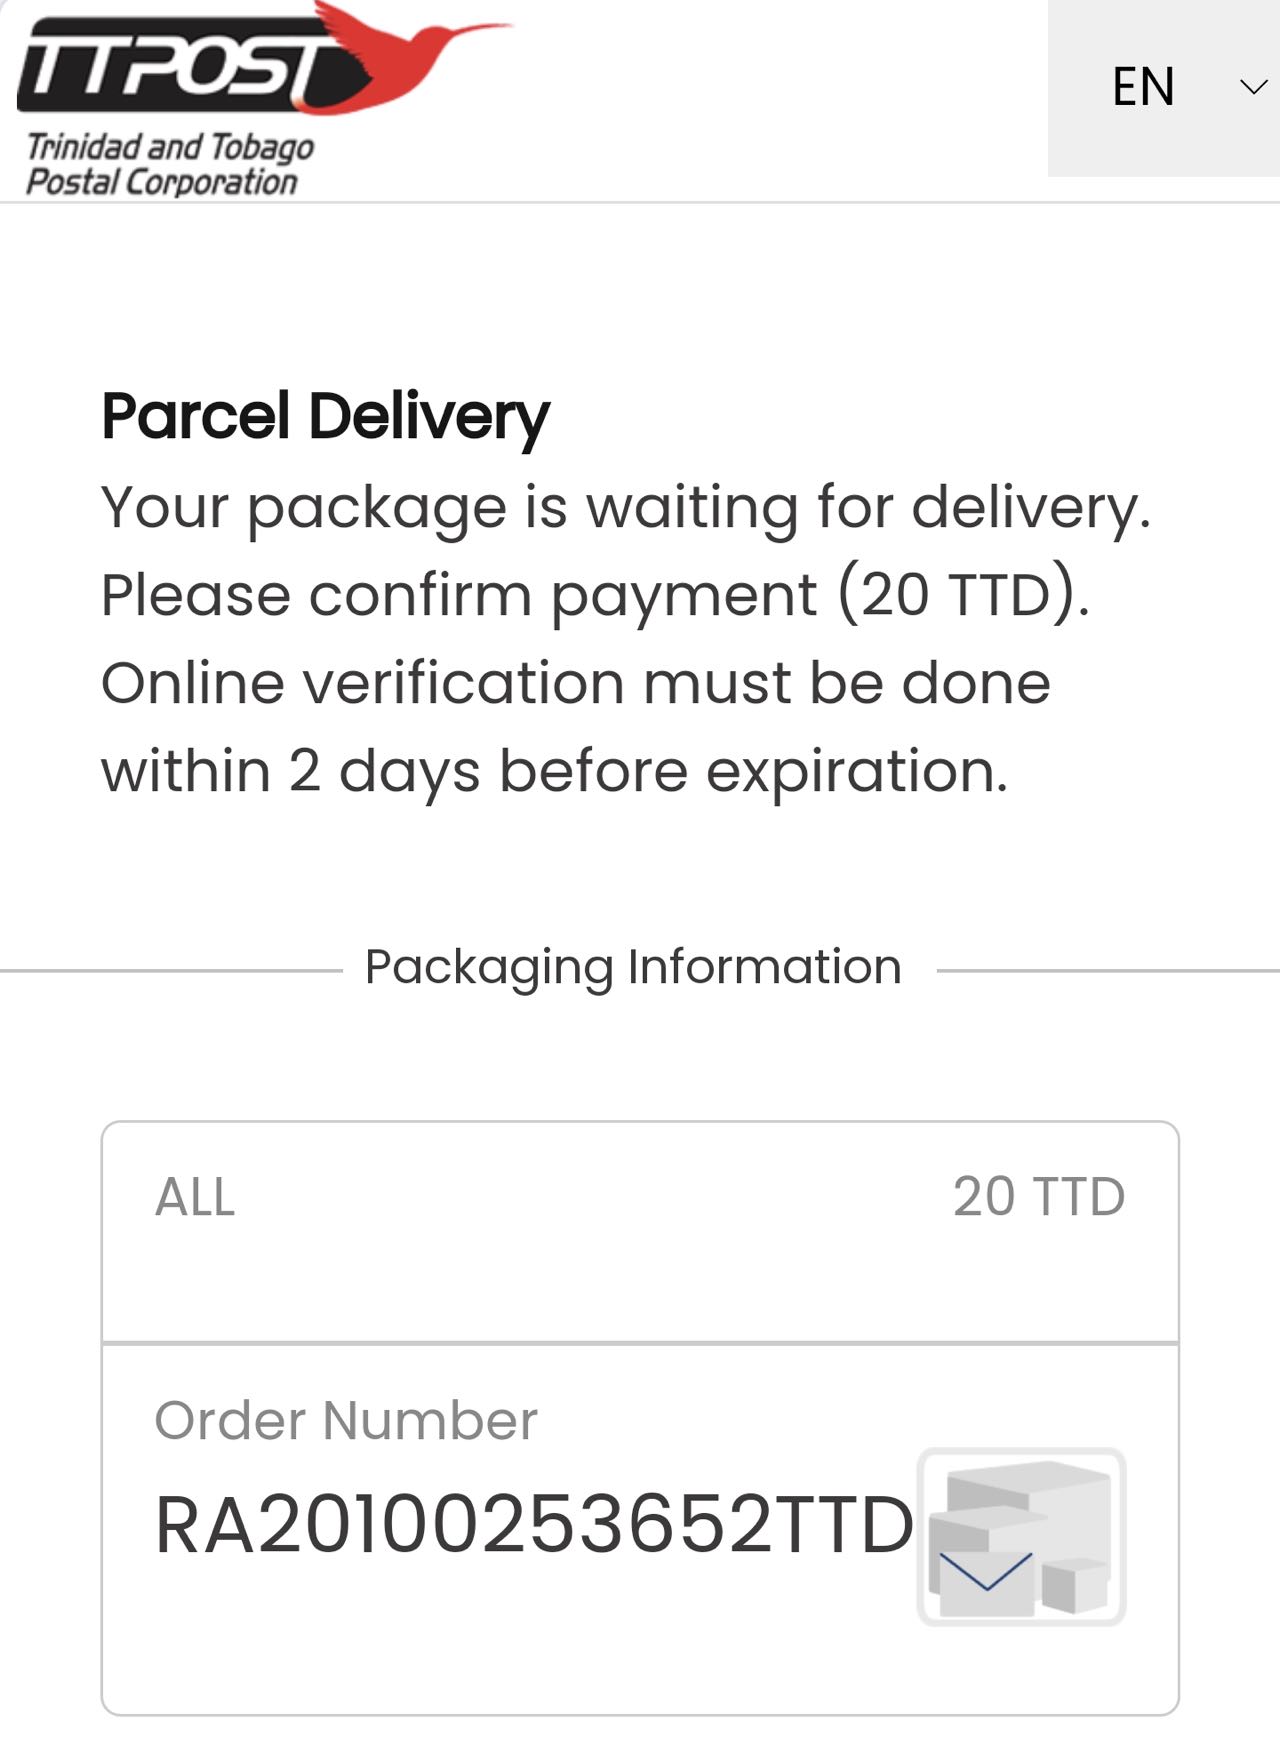
Task: Click the 'Online verification must be done' line
Action: pyautogui.click(x=576, y=683)
